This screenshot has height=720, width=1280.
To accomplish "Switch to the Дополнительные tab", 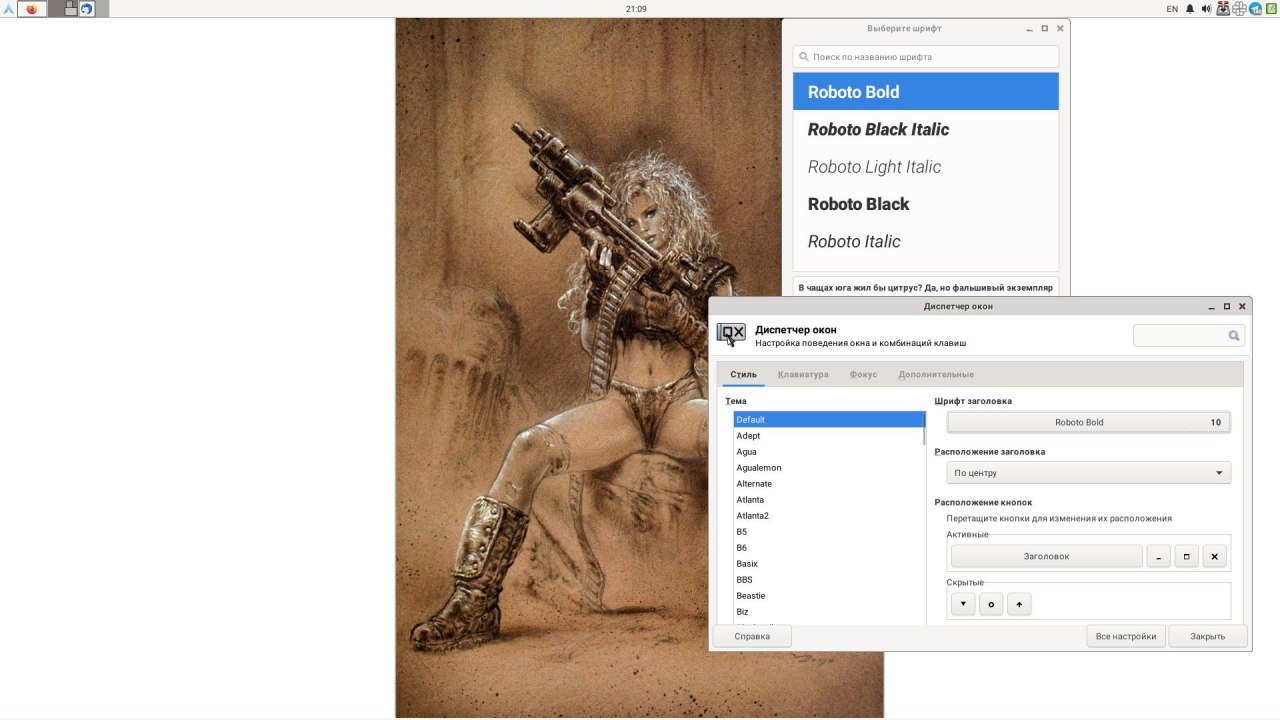I will pyautogui.click(x=936, y=375).
